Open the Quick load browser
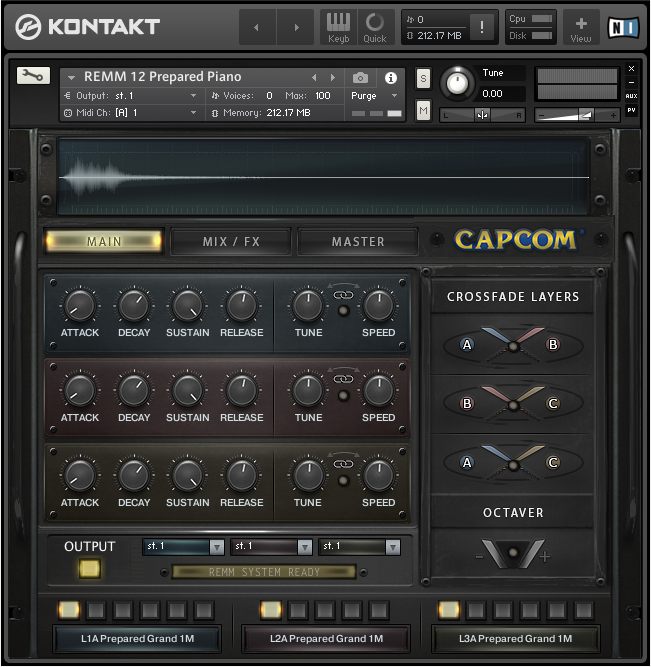This screenshot has width=651, height=667. (374, 27)
